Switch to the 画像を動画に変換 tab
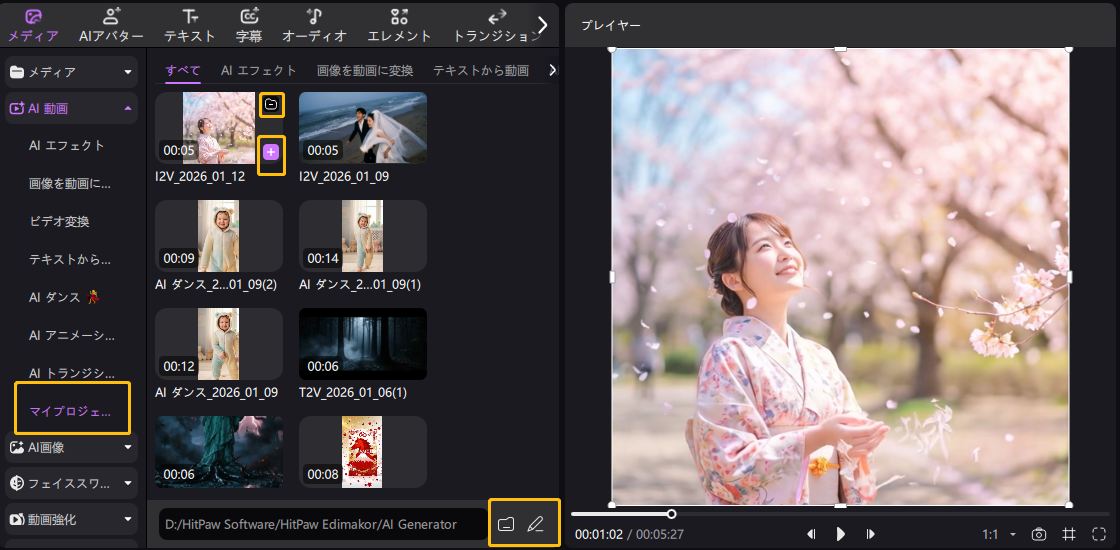 tap(365, 70)
